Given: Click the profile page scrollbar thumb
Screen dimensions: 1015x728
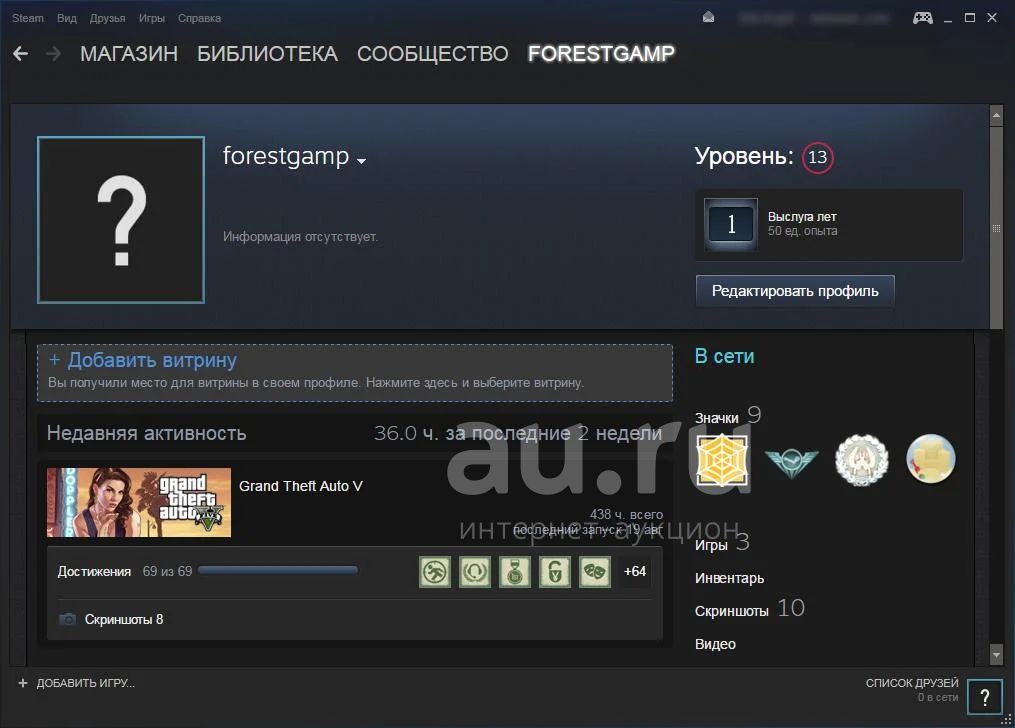Looking at the screenshot, I should [x=996, y=226].
